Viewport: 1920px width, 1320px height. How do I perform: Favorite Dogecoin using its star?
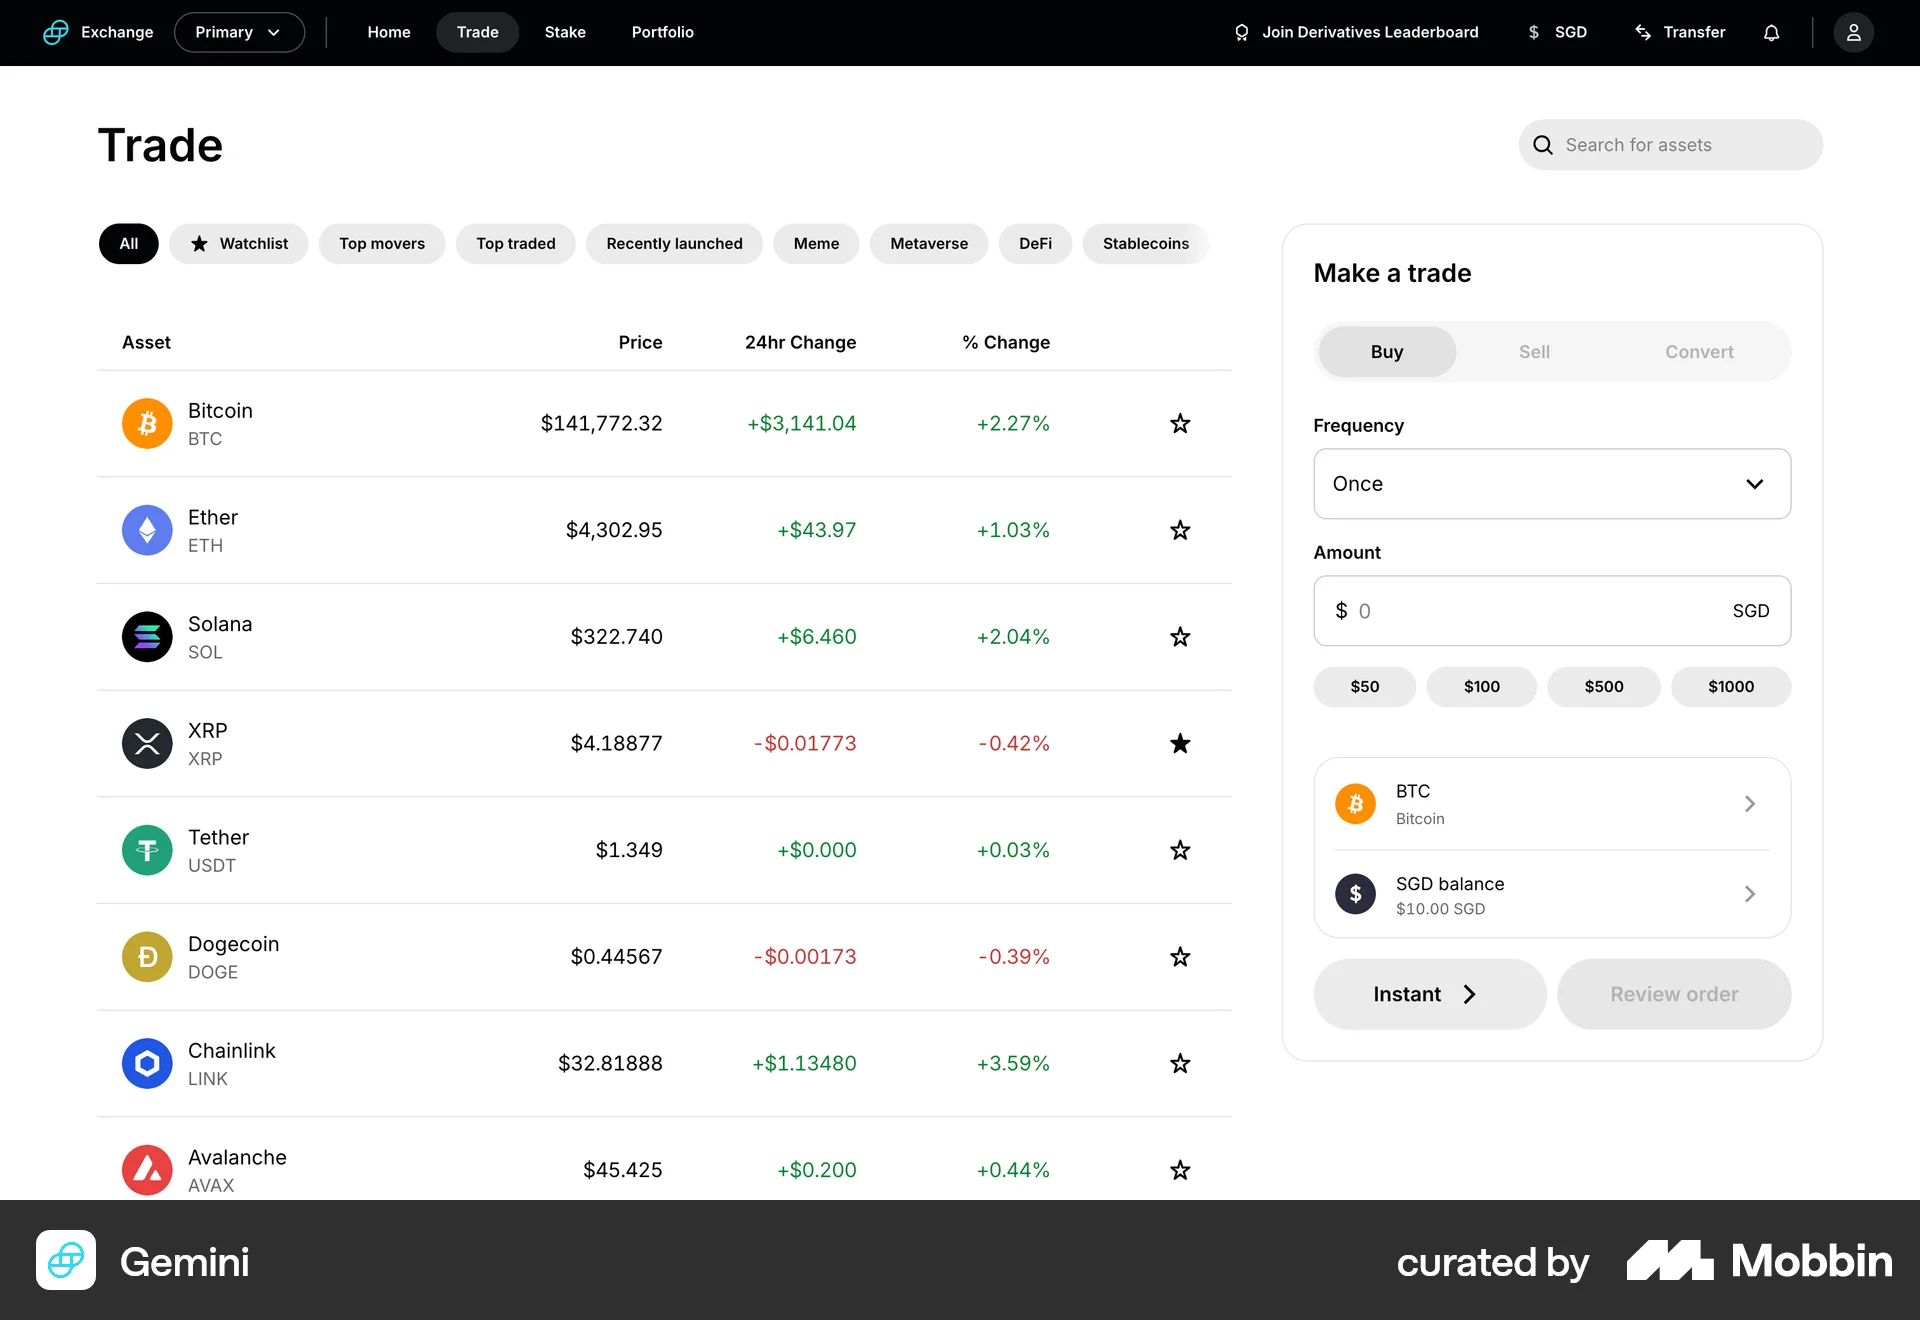coord(1180,957)
